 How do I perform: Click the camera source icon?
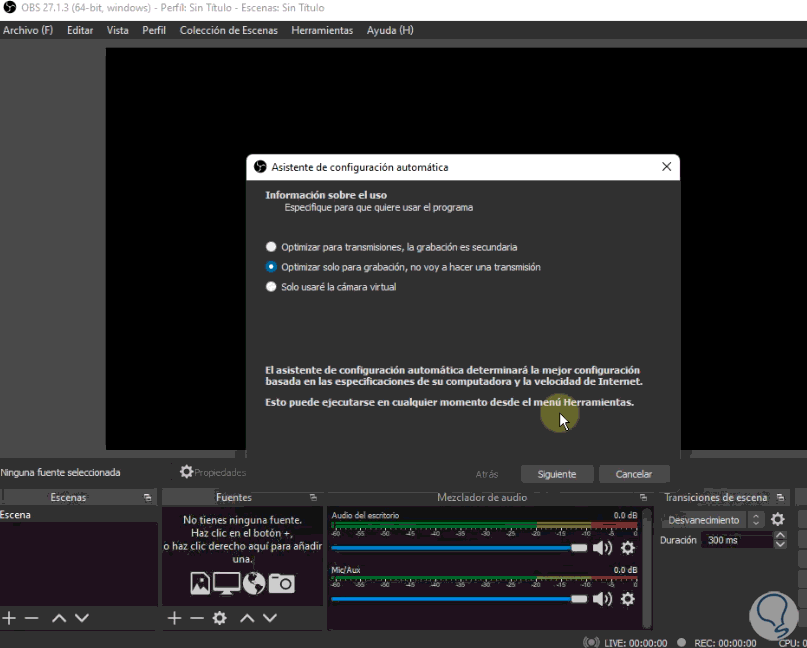tap(282, 583)
